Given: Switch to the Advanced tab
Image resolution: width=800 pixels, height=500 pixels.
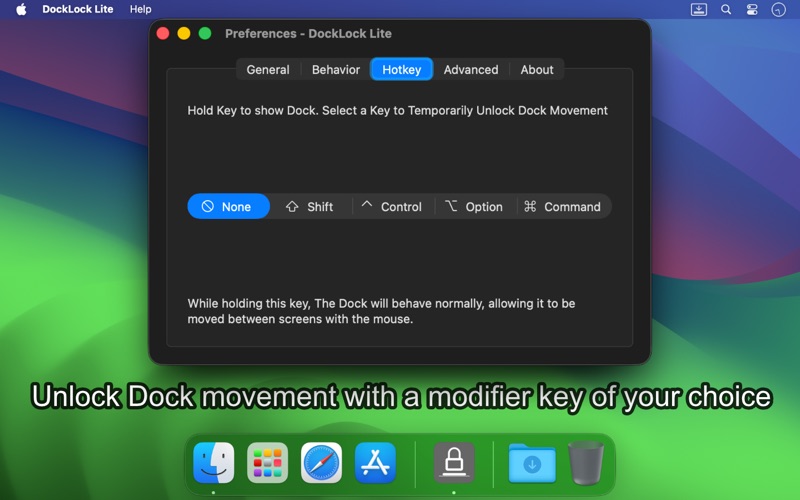Looking at the screenshot, I should tap(471, 69).
